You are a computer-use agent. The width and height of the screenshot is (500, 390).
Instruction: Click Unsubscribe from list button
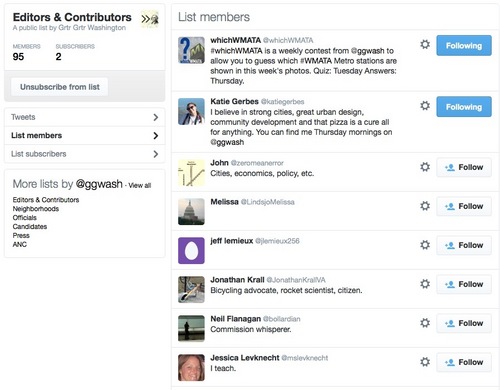coord(60,87)
